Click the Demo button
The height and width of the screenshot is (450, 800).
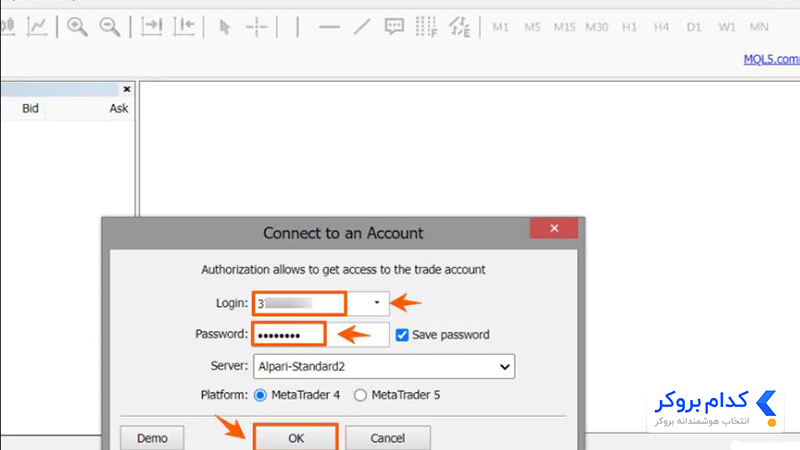point(152,438)
